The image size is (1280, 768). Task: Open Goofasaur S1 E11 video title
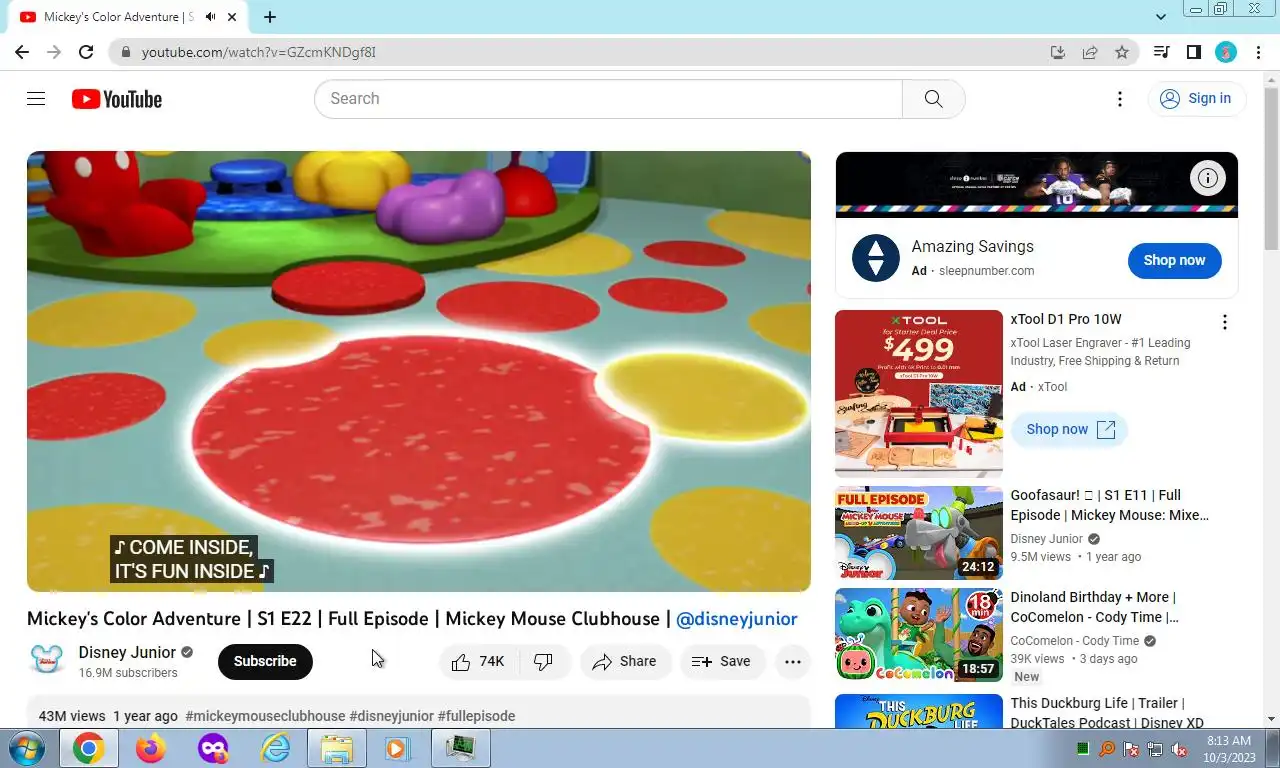pyautogui.click(x=1109, y=505)
